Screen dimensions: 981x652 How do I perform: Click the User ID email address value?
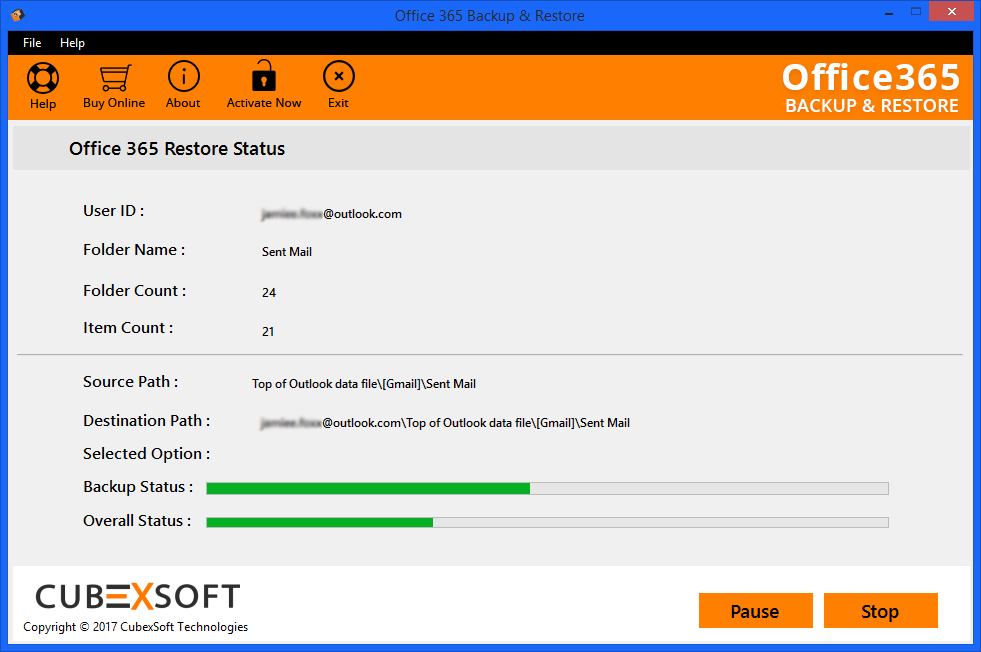point(332,214)
